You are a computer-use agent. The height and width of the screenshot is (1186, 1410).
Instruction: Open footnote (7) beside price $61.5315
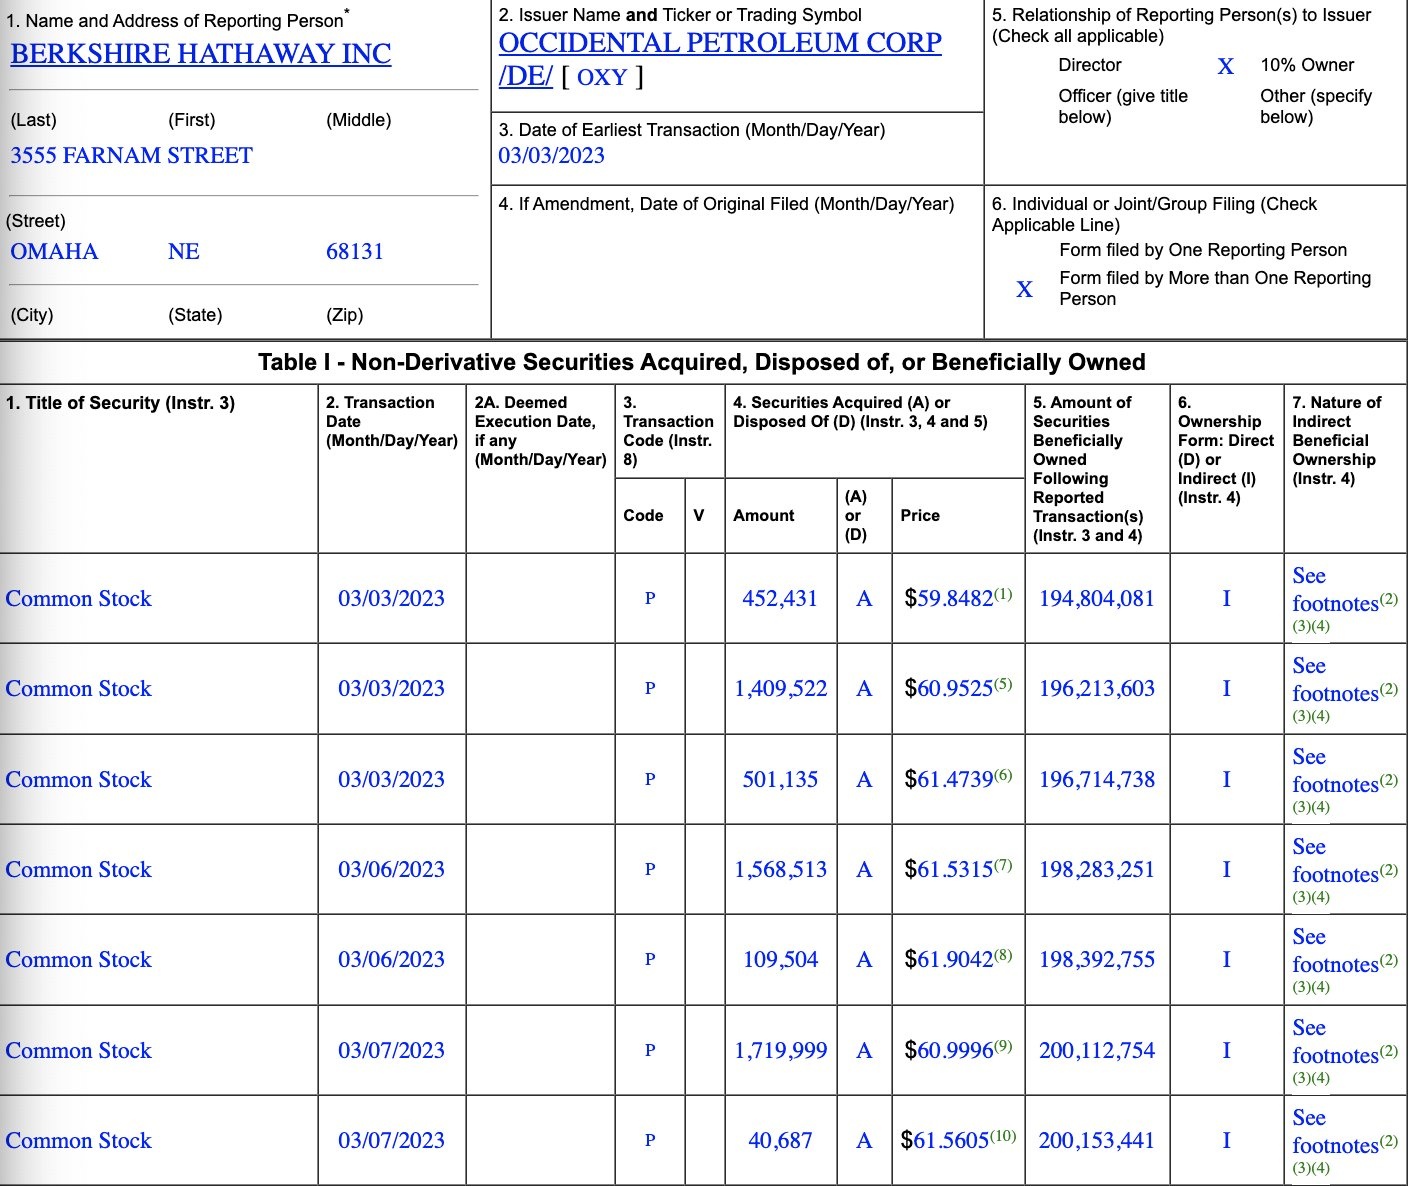coord(1003,865)
